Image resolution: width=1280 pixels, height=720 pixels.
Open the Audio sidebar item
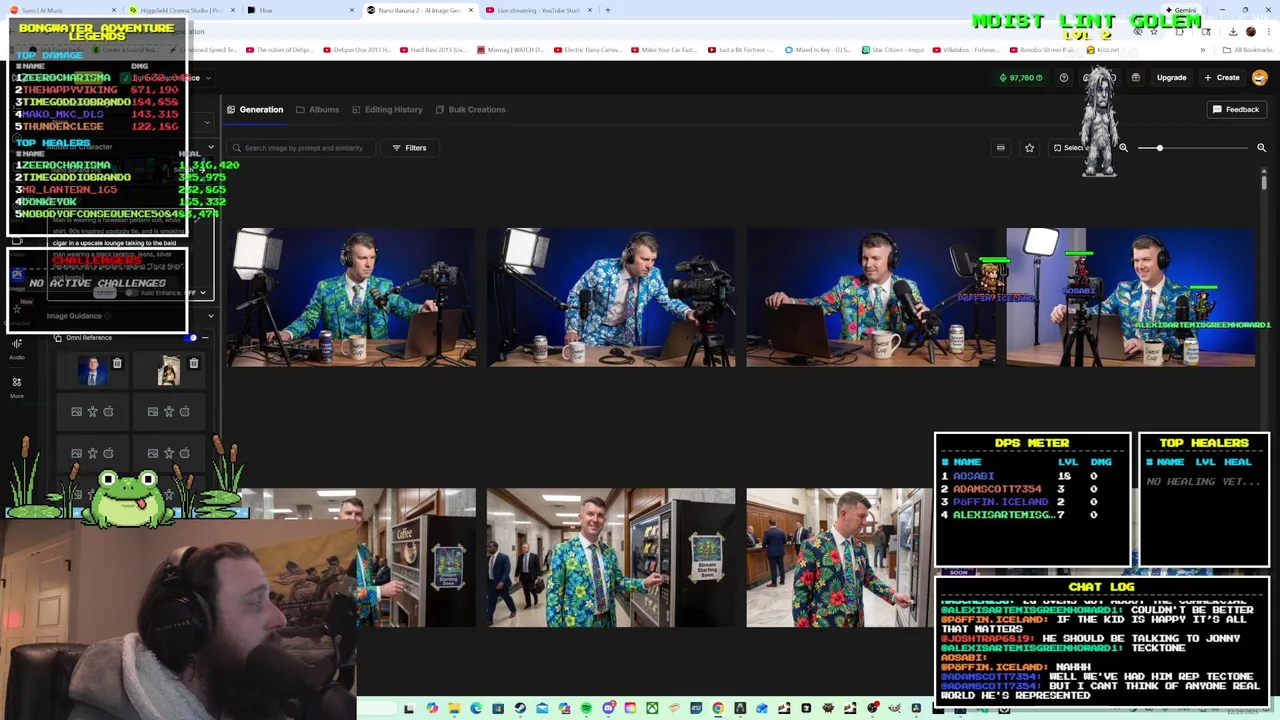17,349
